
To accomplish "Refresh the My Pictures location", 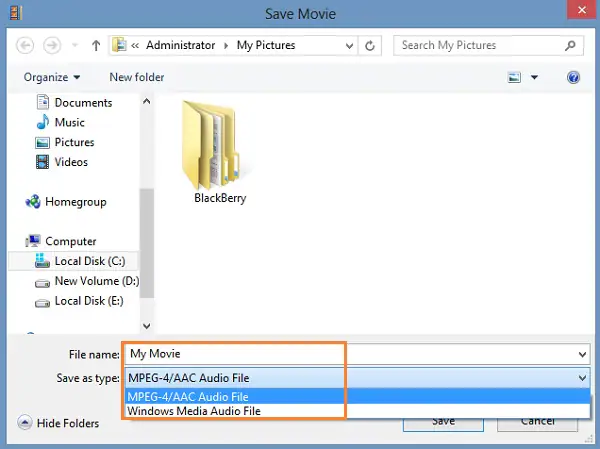I will [x=370, y=46].
